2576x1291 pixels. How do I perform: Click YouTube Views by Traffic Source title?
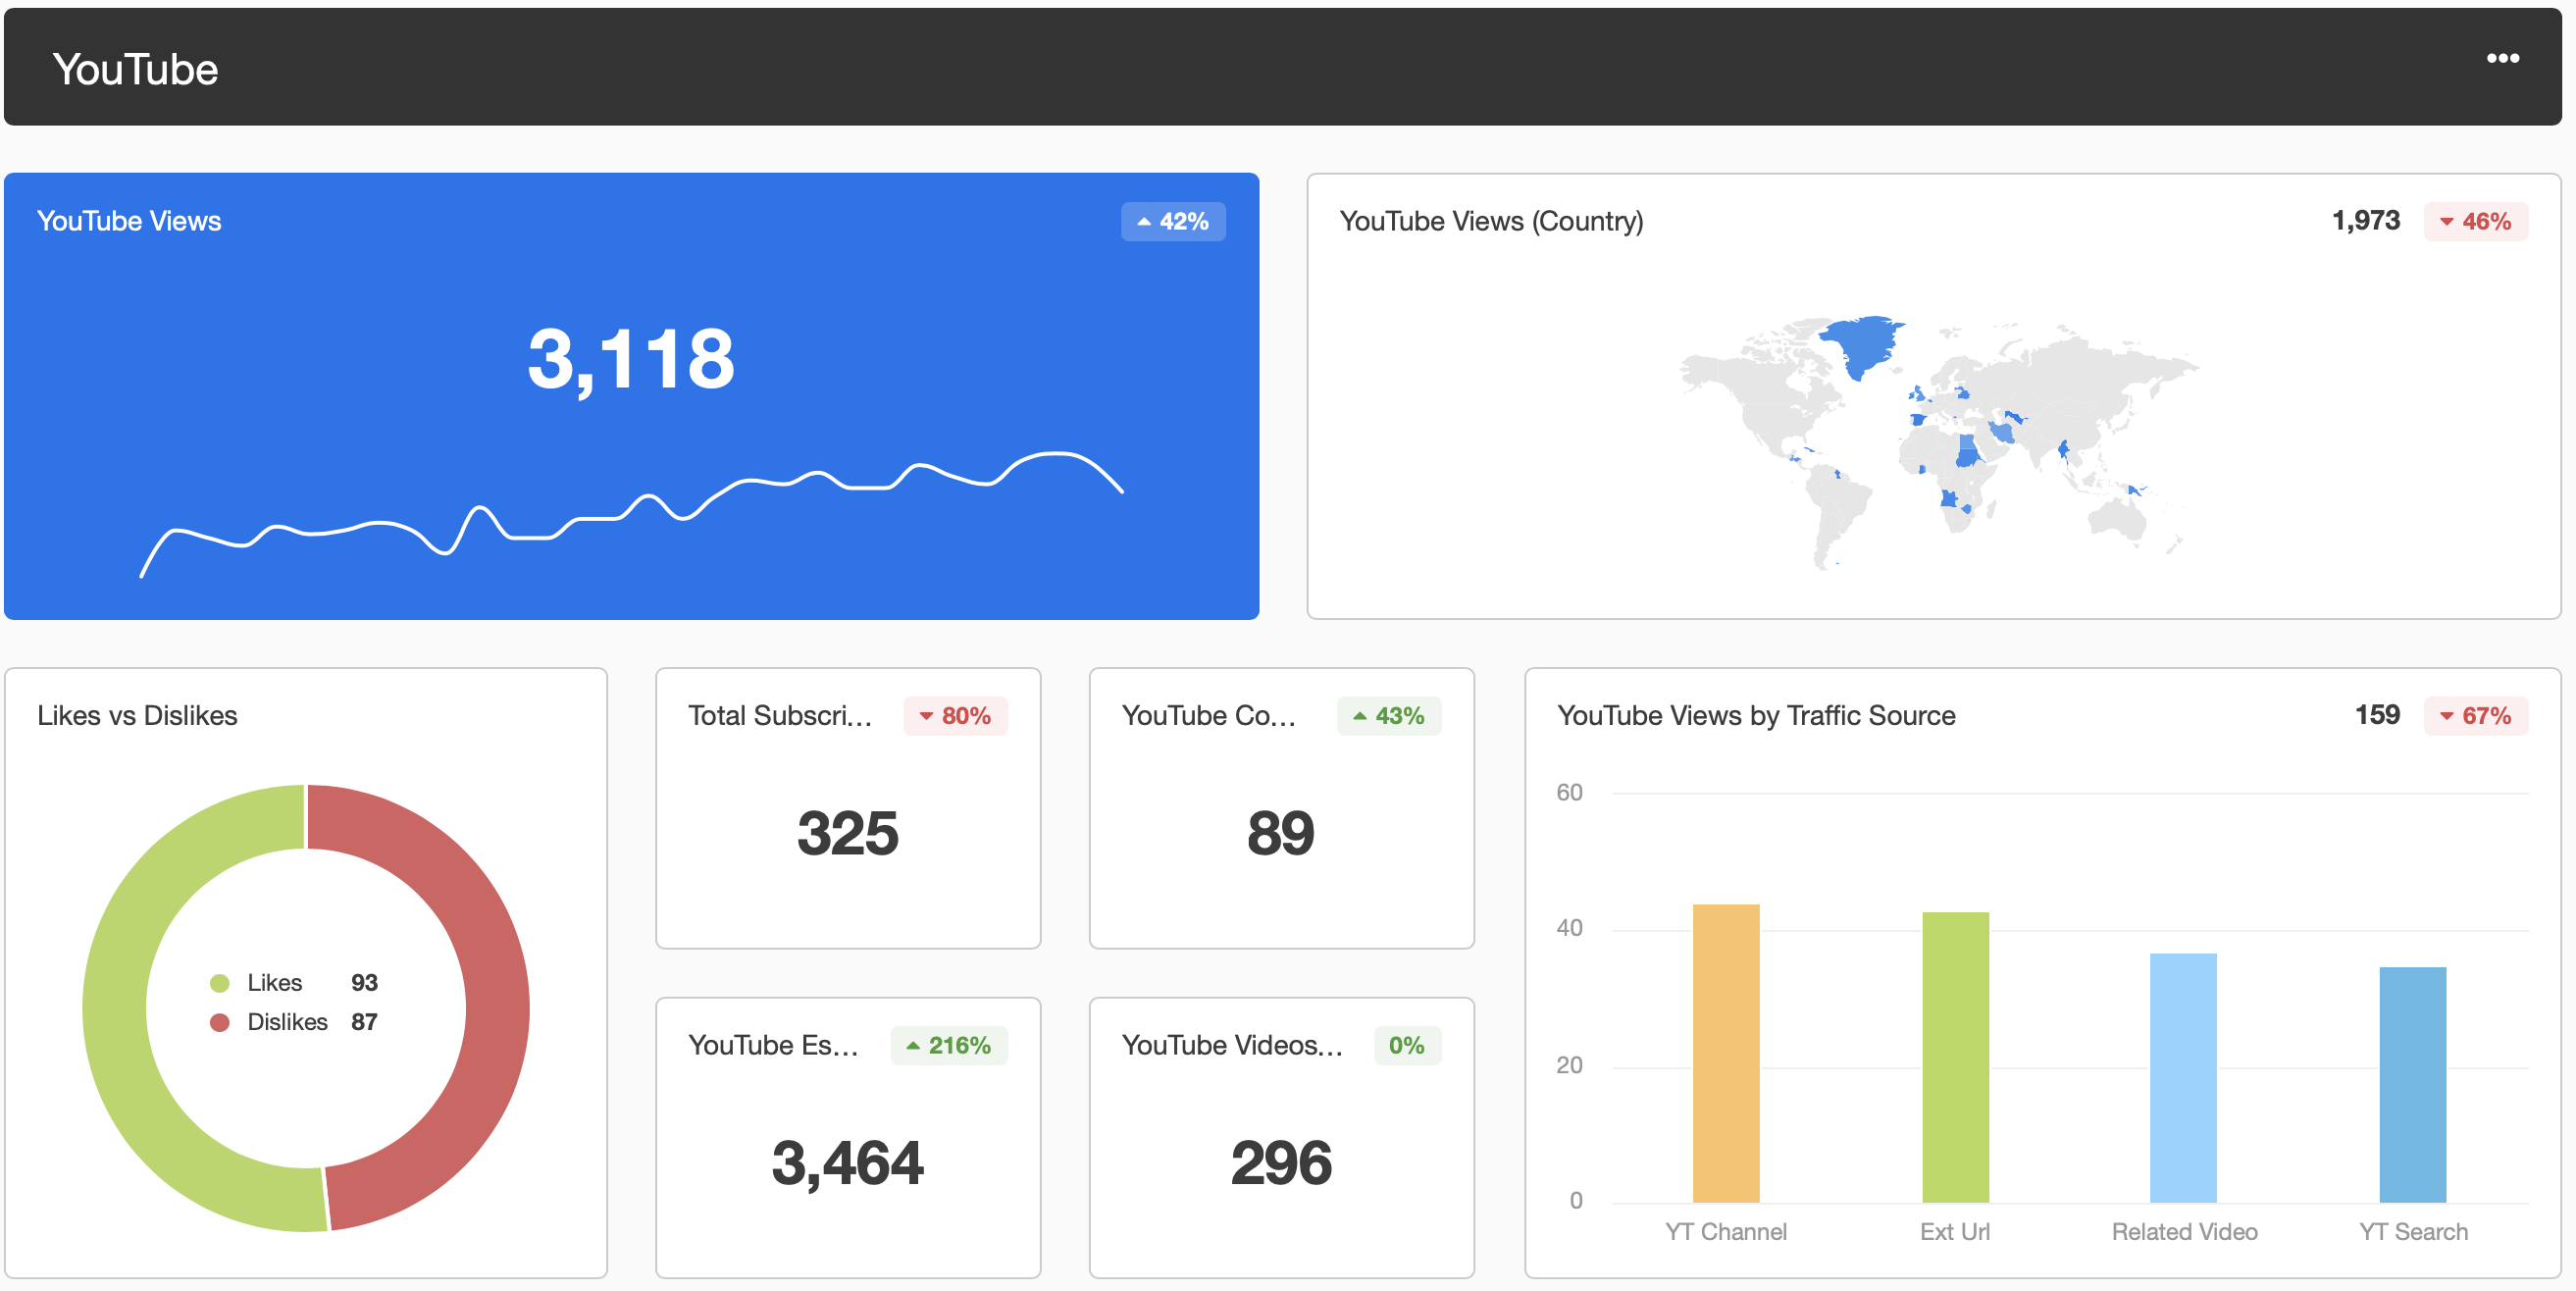[x=1756, y=715]
